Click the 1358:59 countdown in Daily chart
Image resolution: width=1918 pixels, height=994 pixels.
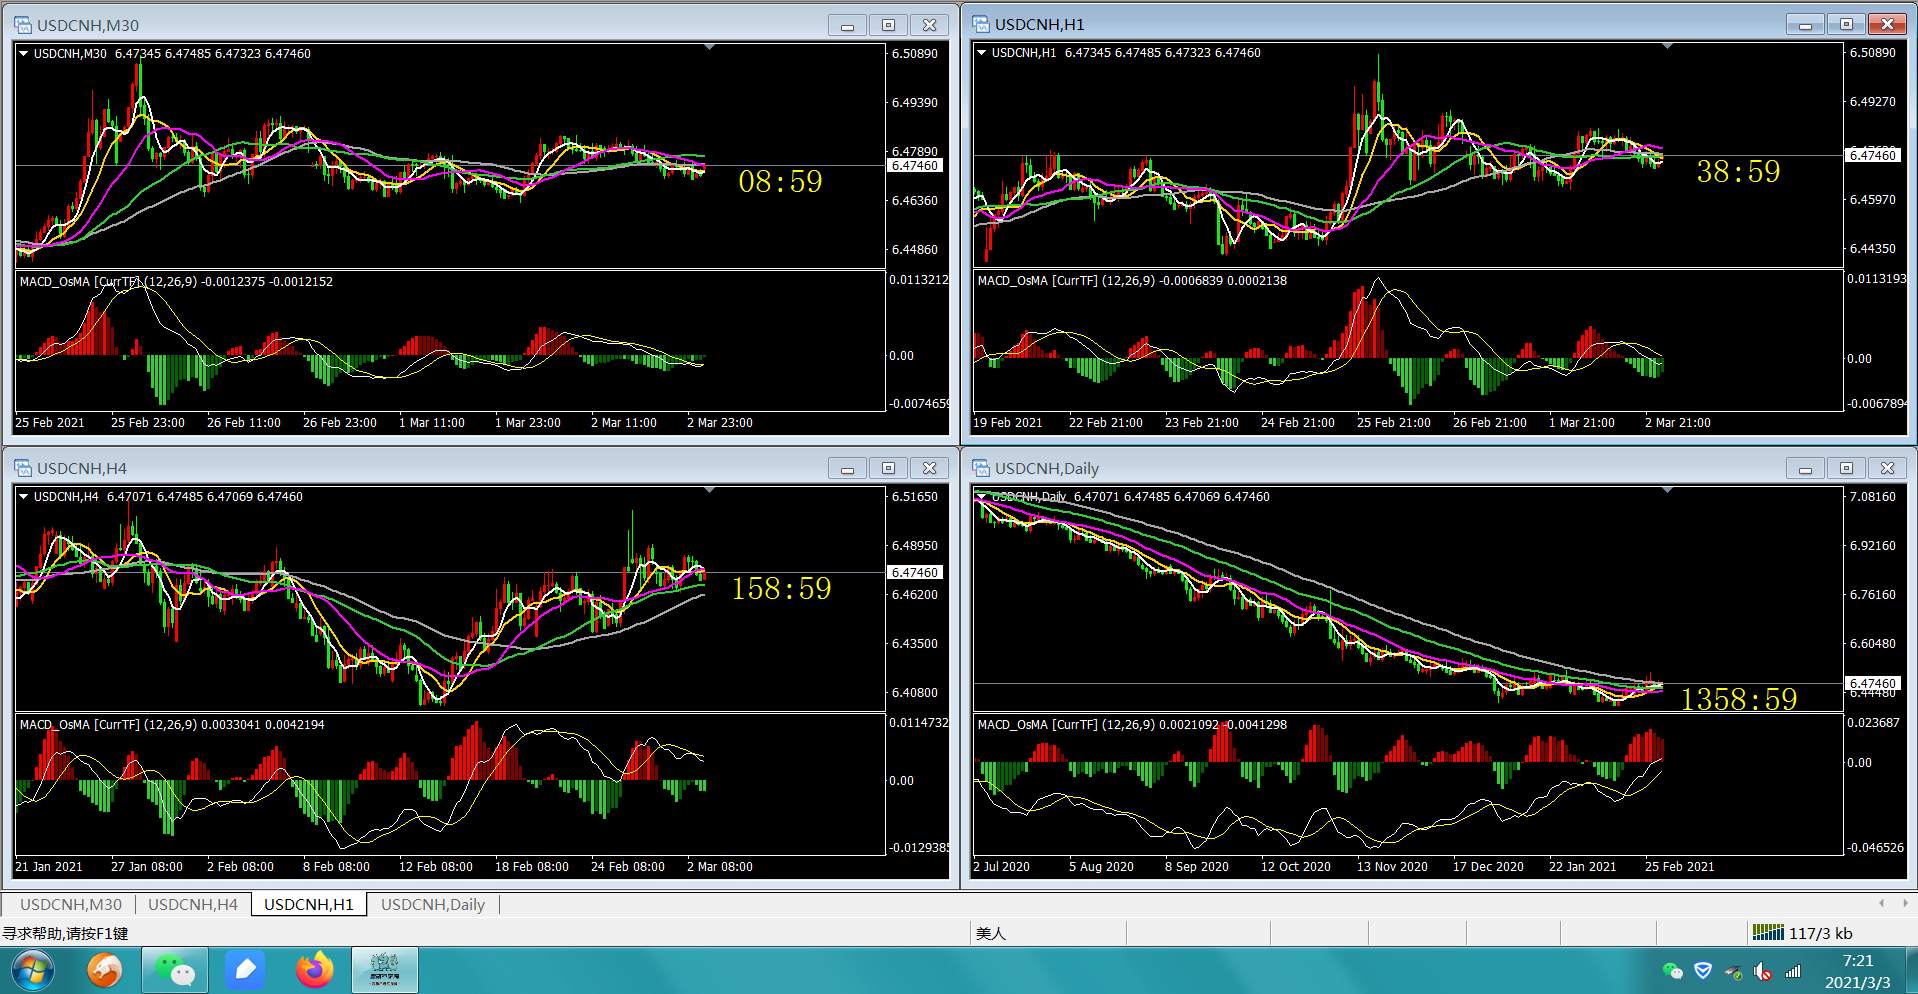coord(1739,699)
